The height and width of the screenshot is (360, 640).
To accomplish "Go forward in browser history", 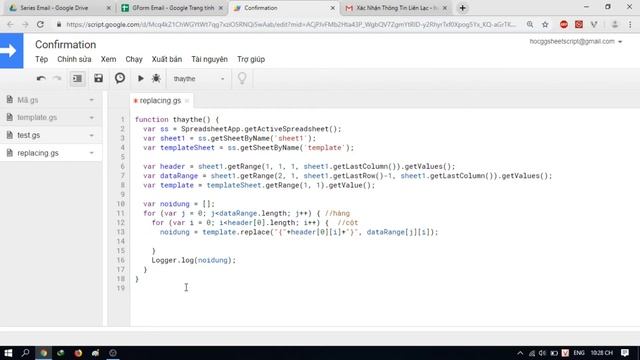I will [x=25, y=24].
